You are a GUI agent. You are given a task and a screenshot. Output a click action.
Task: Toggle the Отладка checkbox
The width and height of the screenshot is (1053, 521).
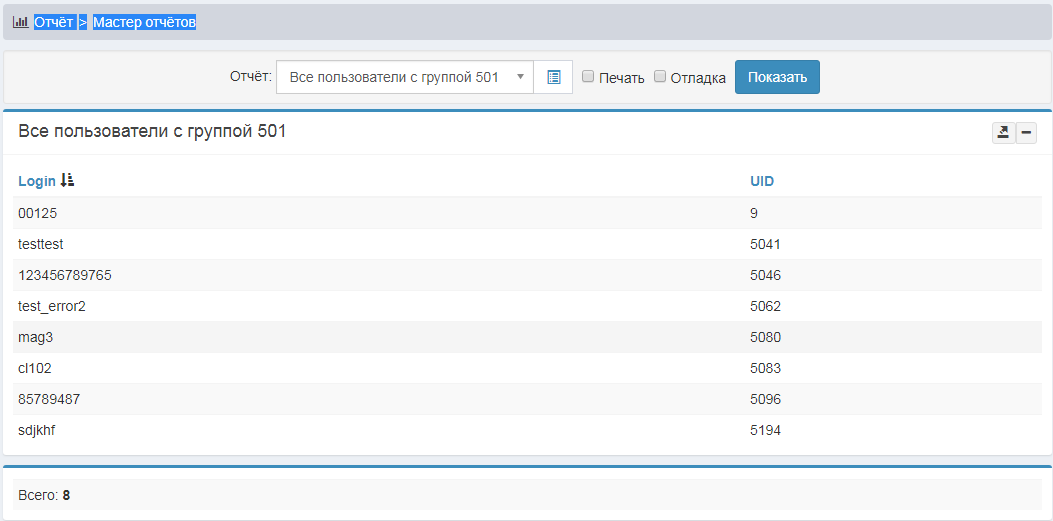click(660, 76)
